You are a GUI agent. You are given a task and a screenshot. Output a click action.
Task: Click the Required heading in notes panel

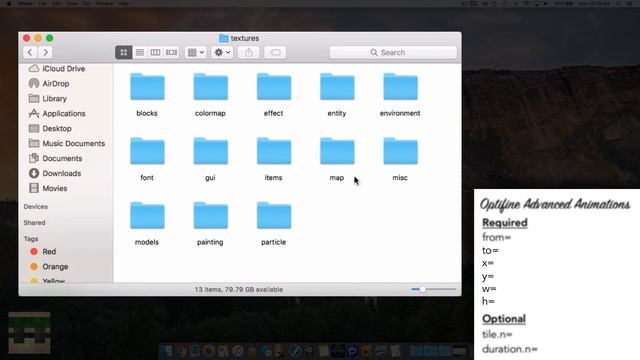point(504,223)
